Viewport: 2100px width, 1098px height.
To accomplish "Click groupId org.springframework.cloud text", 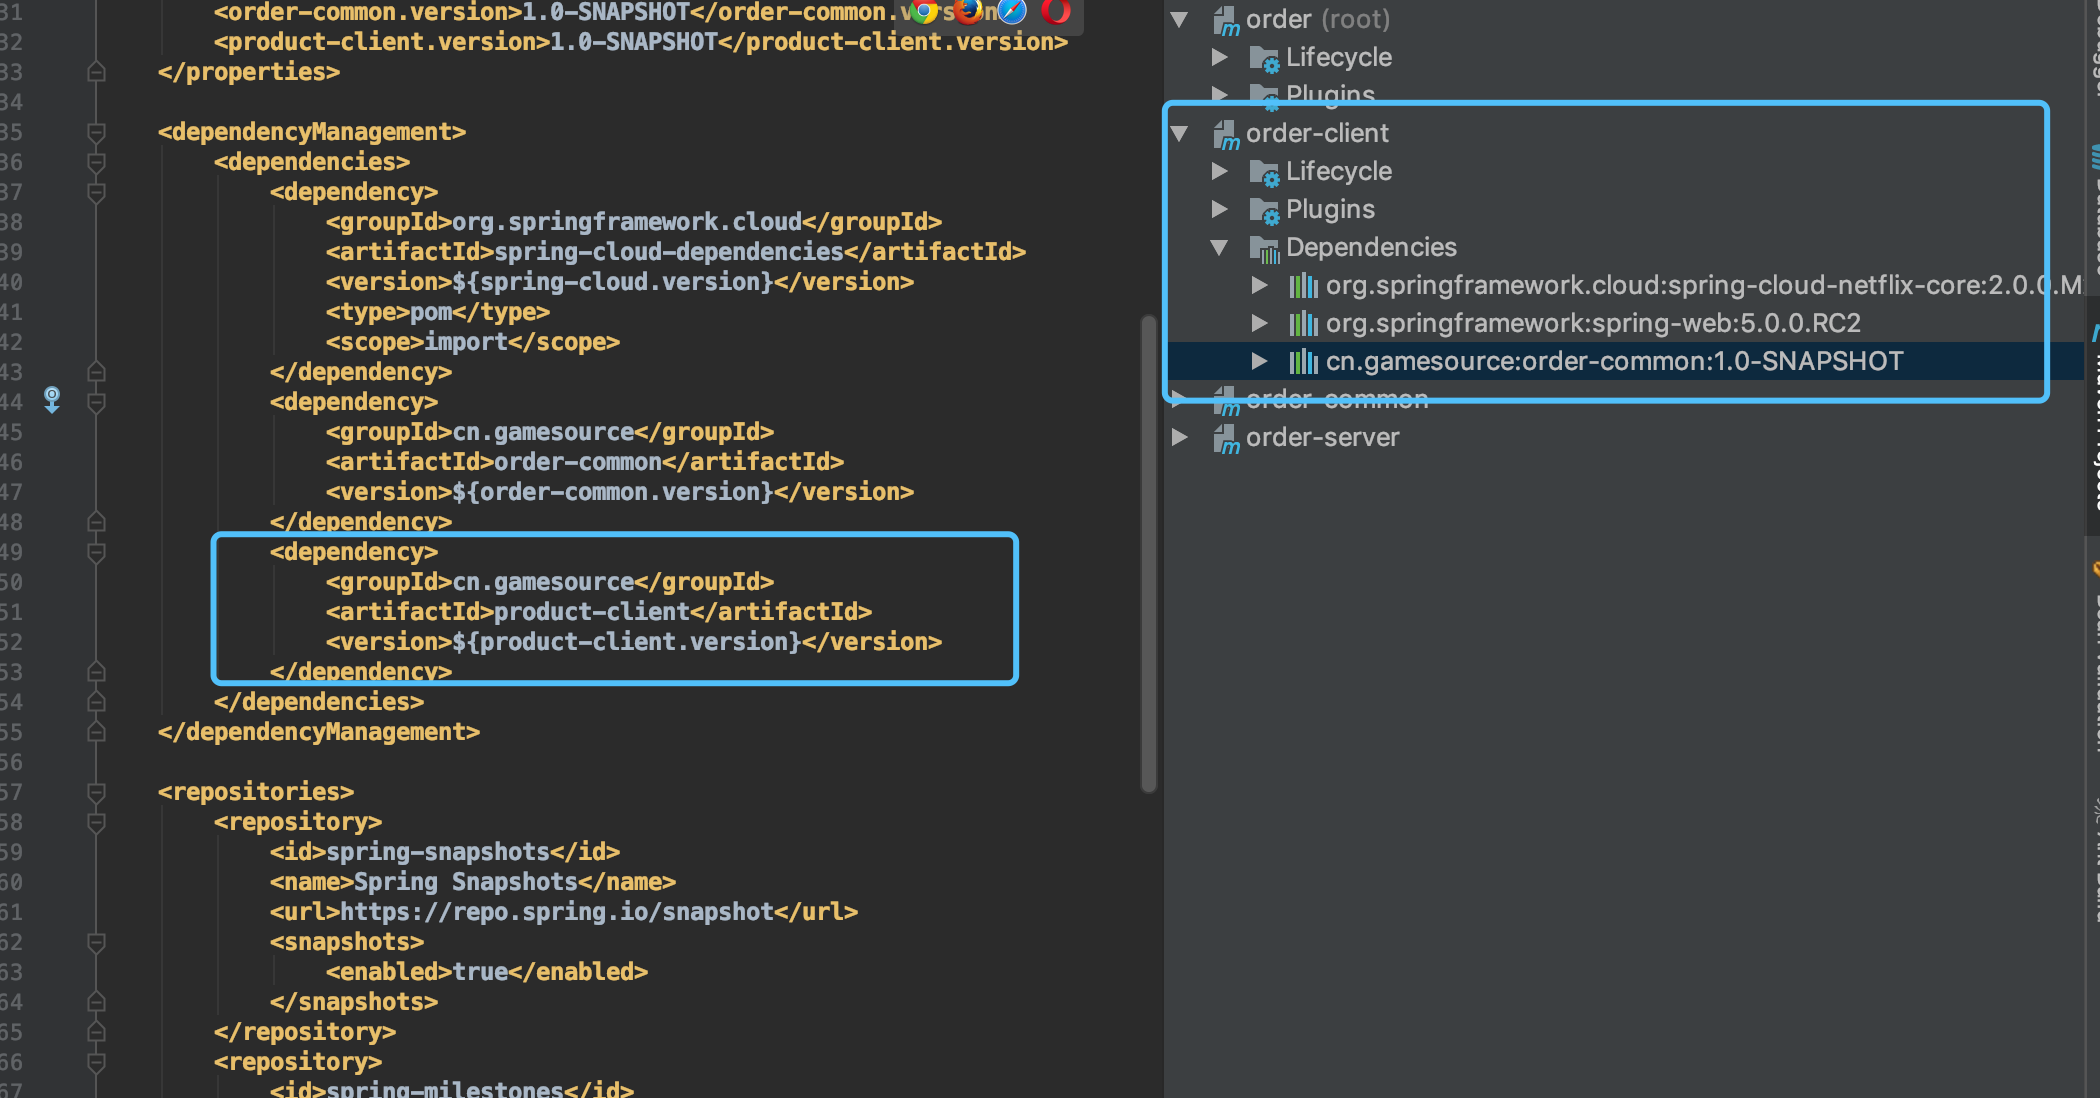I will pyautogui.click(x=627, y=222).
